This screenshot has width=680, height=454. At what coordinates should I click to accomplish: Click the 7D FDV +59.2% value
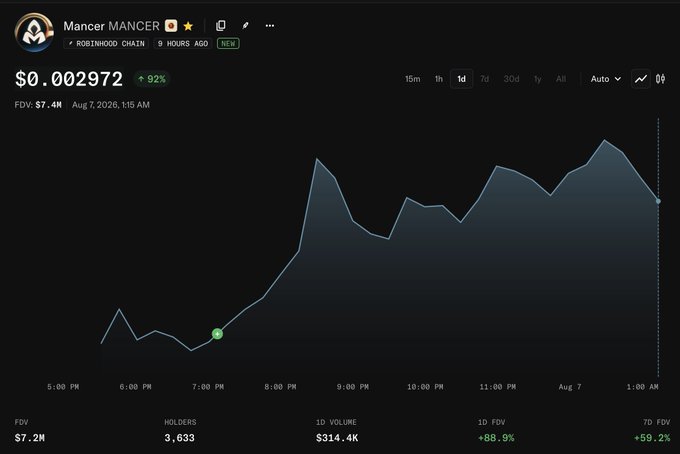652,438
